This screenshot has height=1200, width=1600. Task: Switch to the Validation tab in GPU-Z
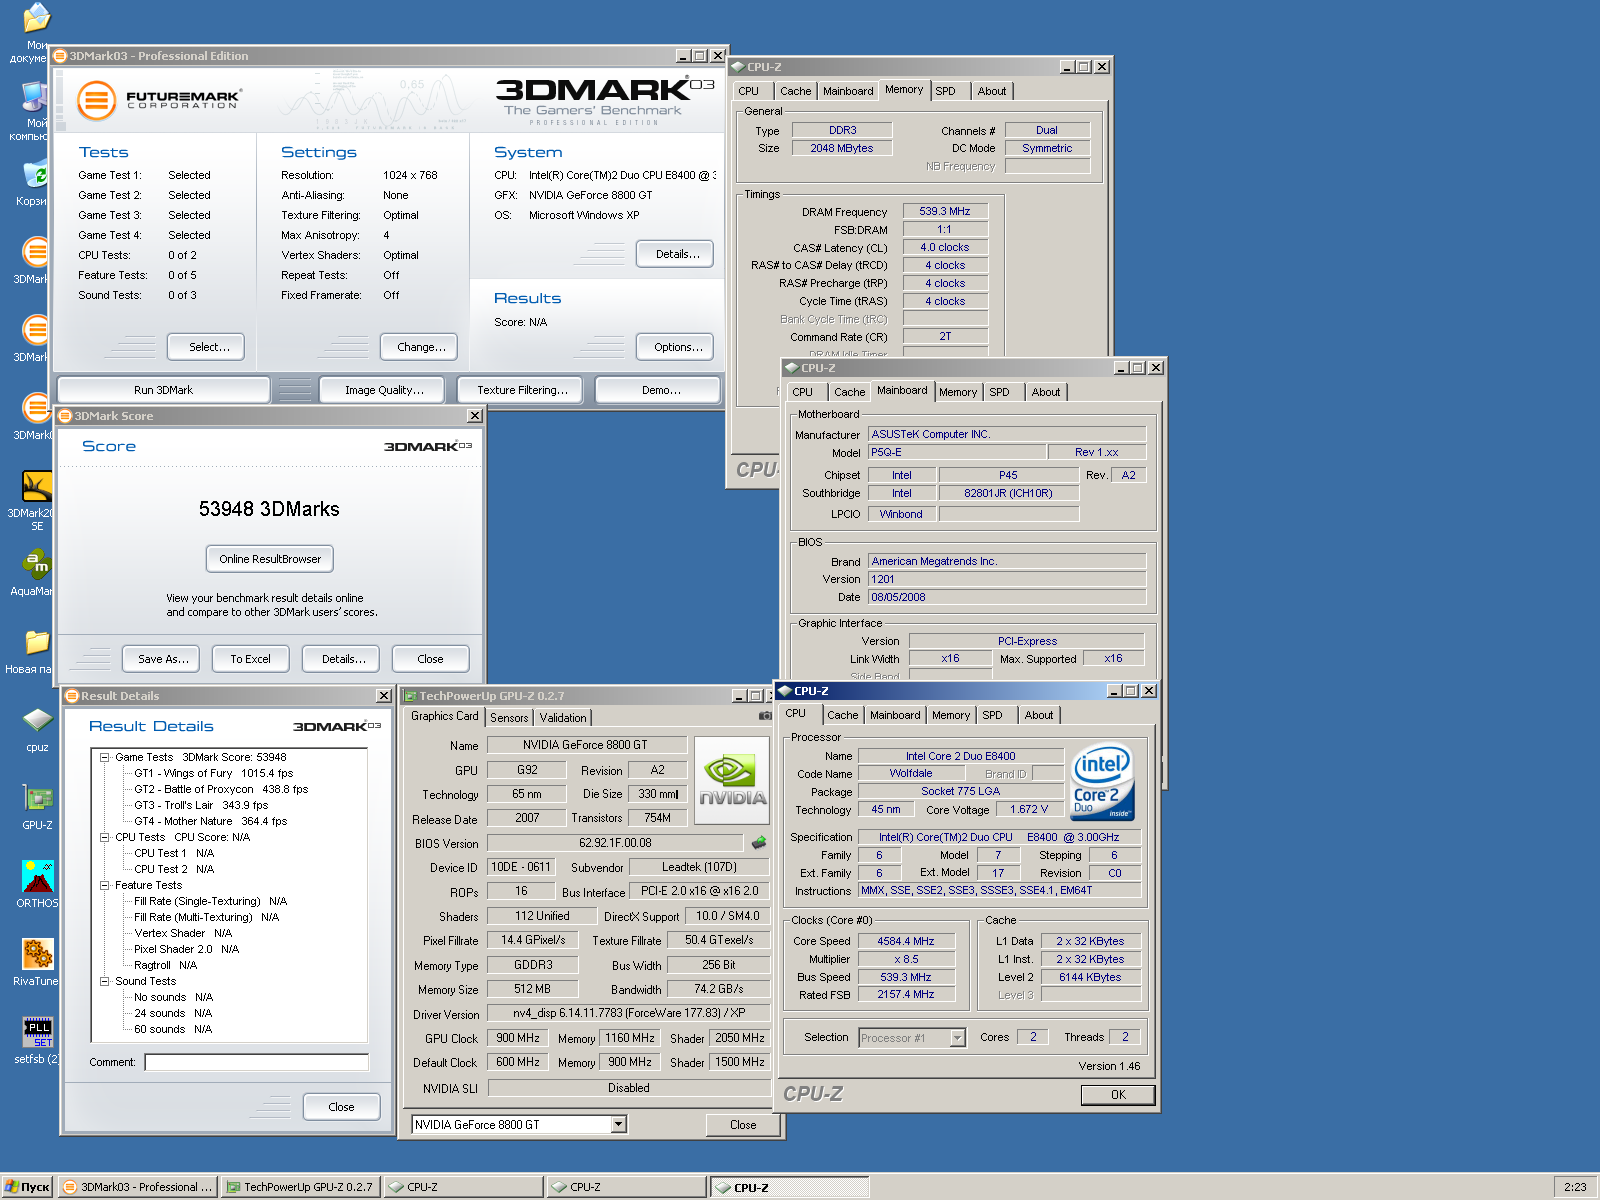(x=563, y=718)
